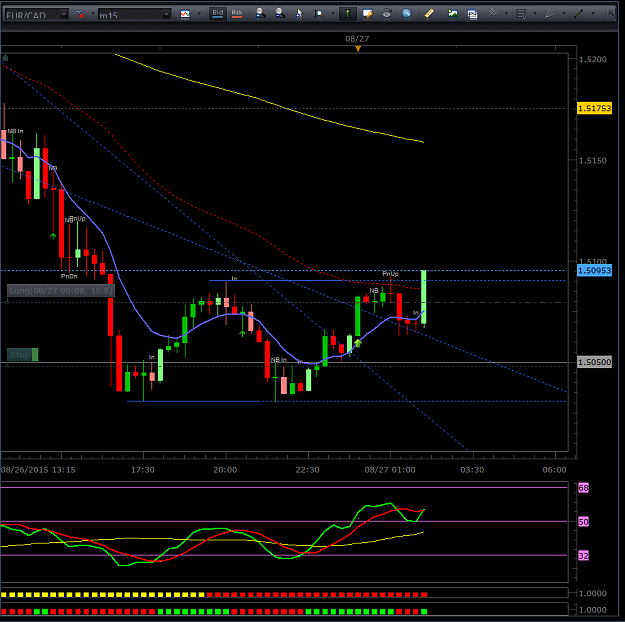This screenshot has height=622, width=625.
Task: Click the 32 oscillator level label
Action: (x=583, y=555)
